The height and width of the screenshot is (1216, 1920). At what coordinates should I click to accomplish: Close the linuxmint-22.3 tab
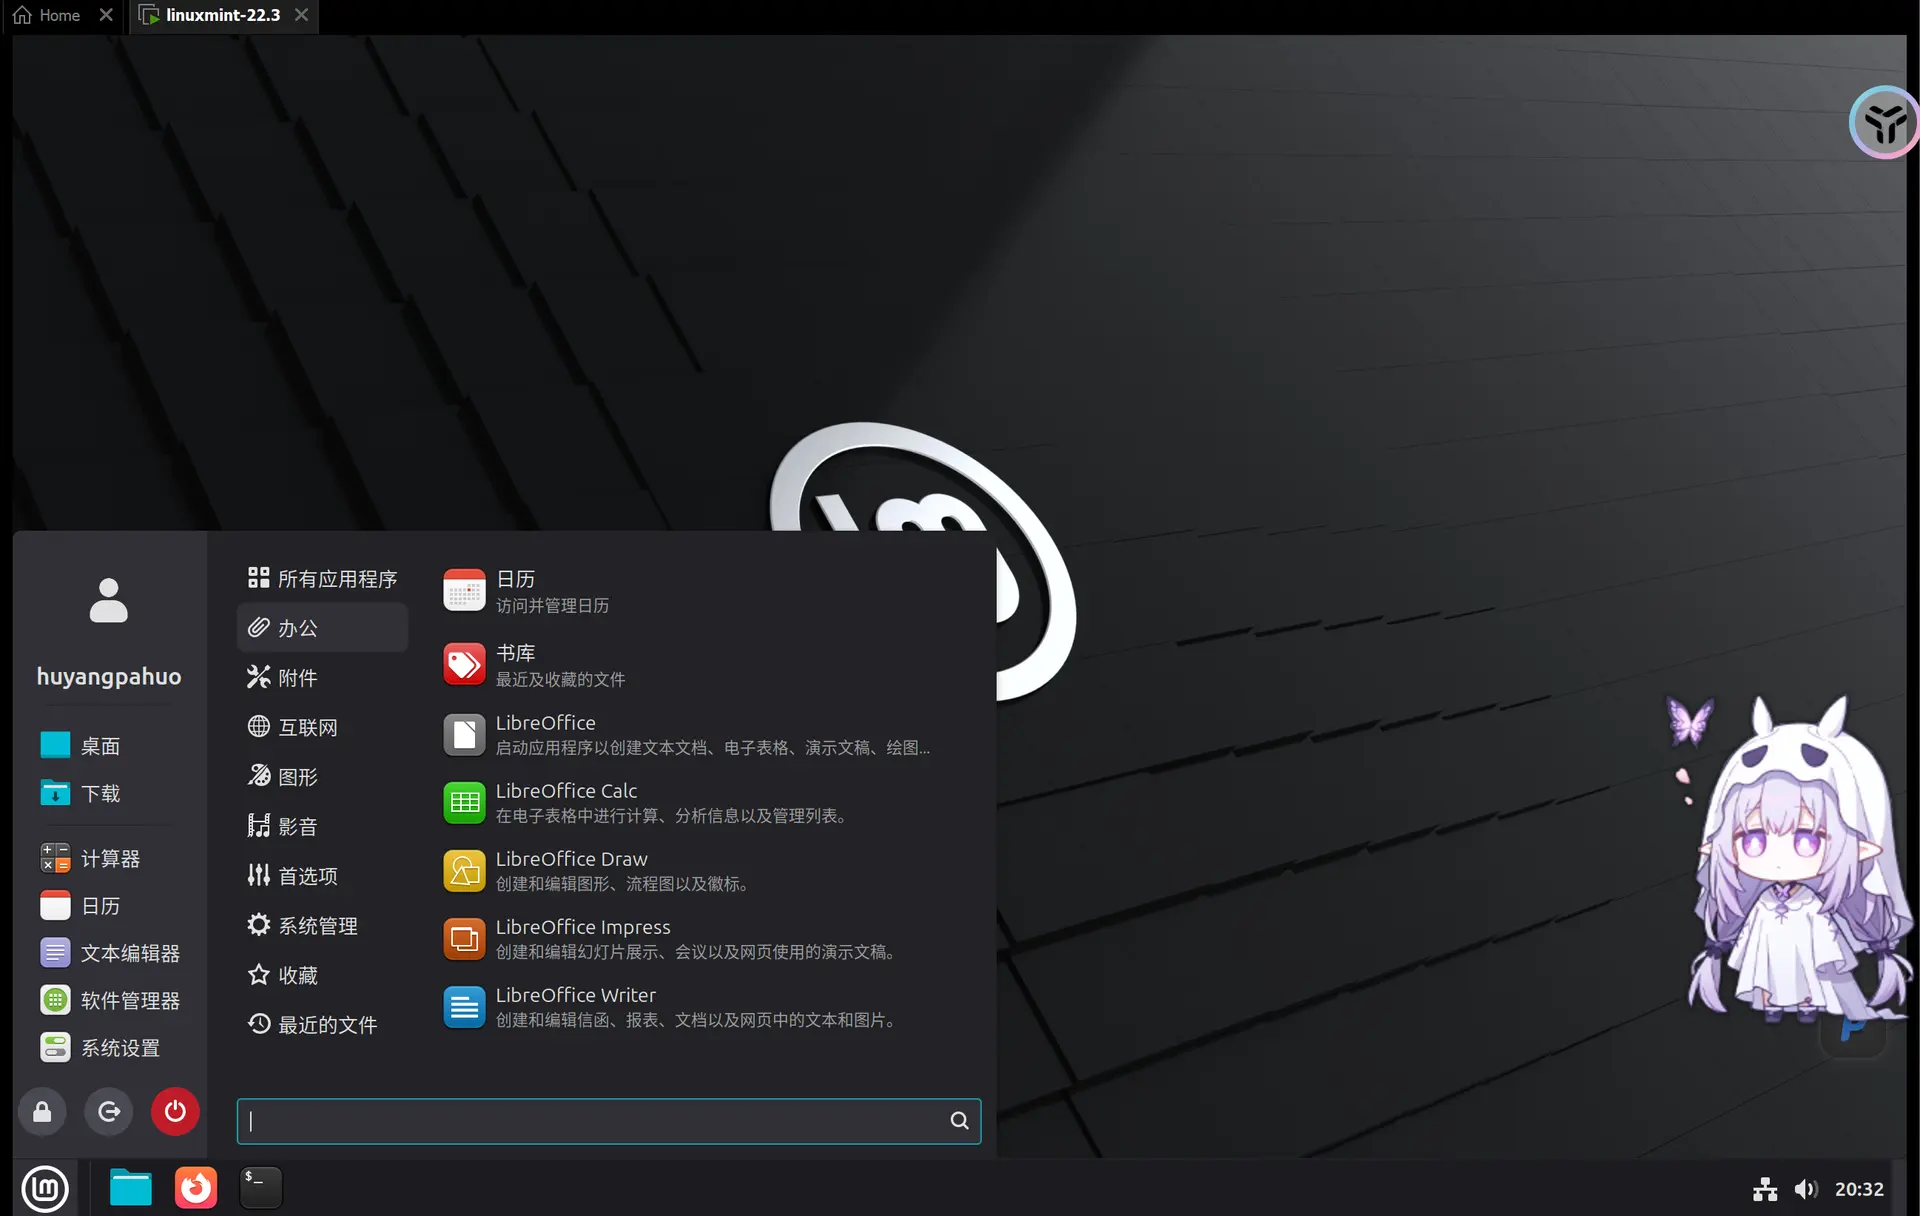pos(301,15)
